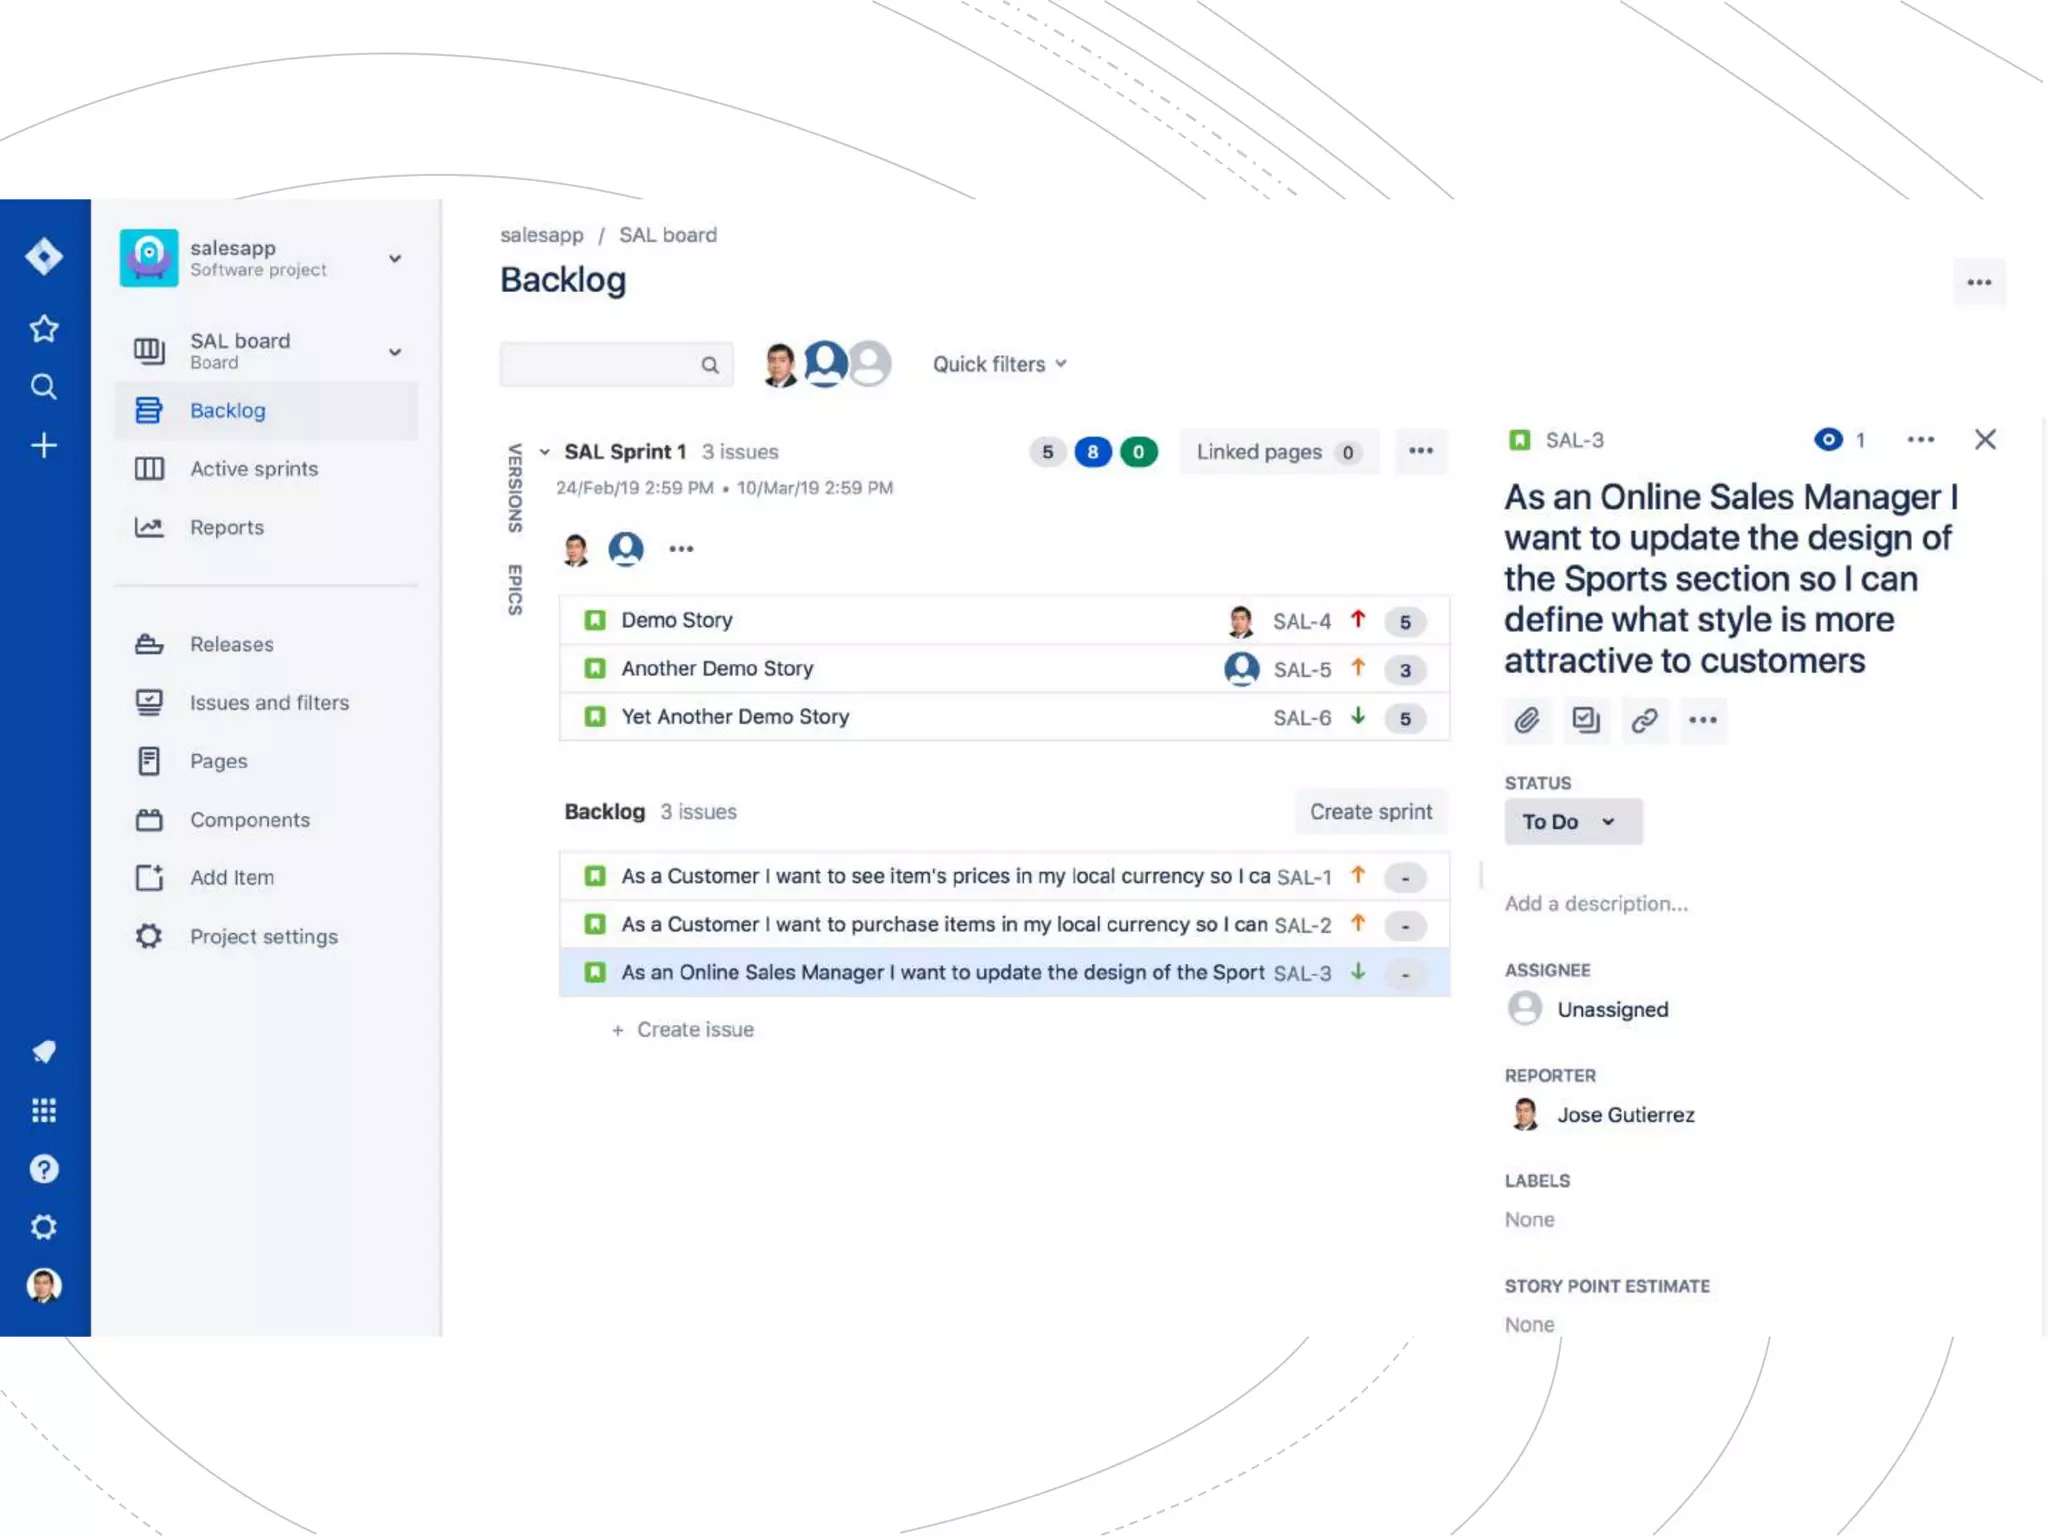The image size is (2048, 1536).
Task: Click the attachment paperclip icon on SAL-3
Action: pyautogui.click(x=1527, y=720)
